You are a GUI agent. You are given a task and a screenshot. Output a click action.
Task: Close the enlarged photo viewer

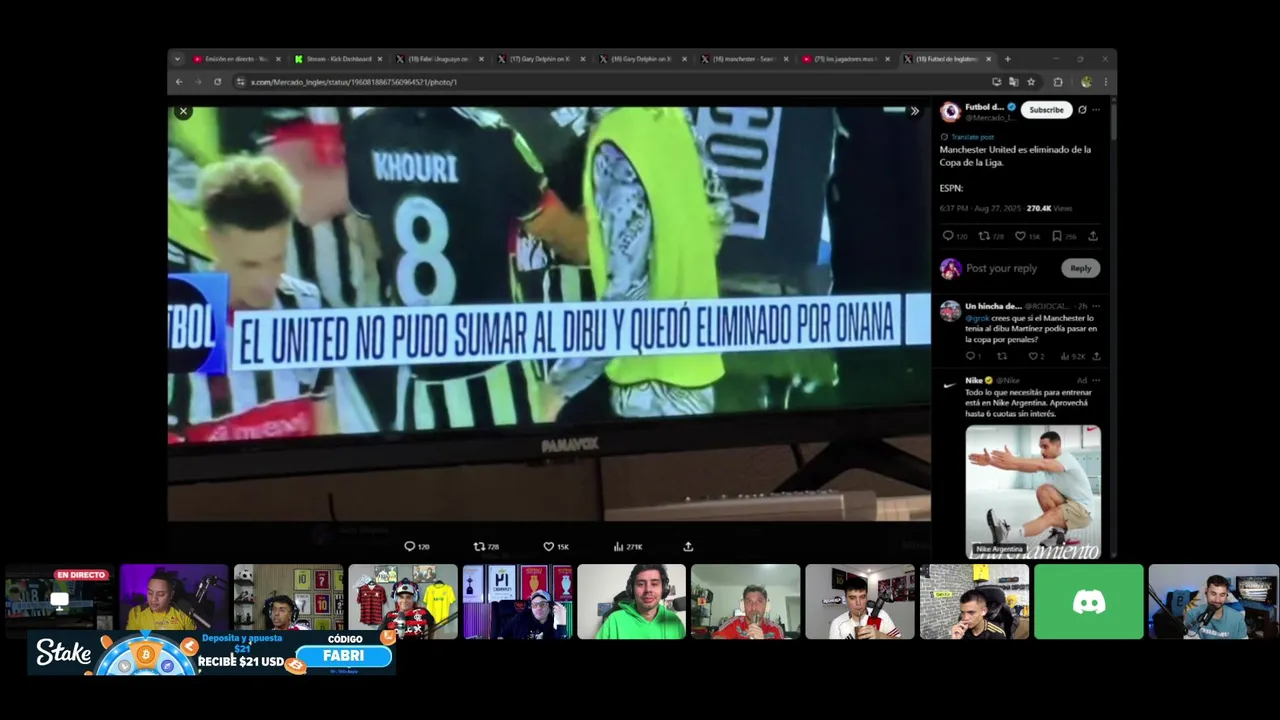tap(183, 112)
